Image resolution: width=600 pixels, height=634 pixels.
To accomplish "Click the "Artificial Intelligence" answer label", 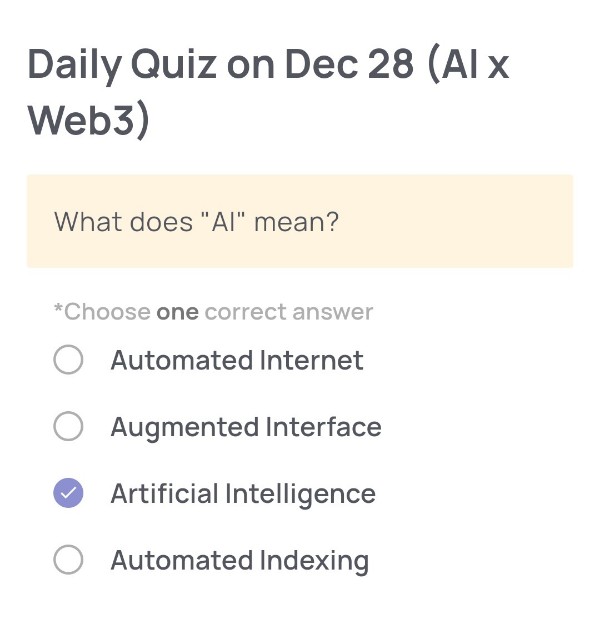I will 243,494.
